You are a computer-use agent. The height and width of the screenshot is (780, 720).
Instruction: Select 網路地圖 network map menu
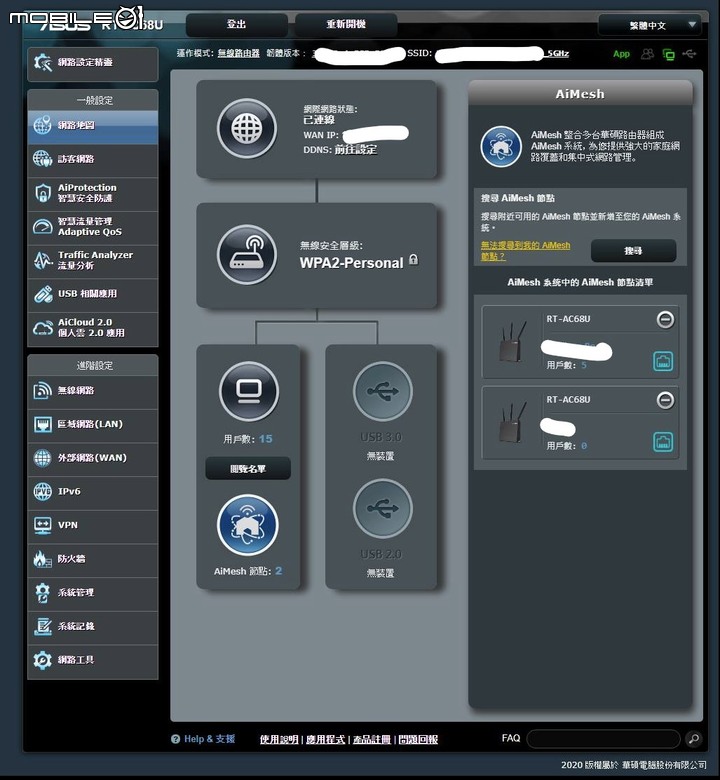tap(93, 125)
